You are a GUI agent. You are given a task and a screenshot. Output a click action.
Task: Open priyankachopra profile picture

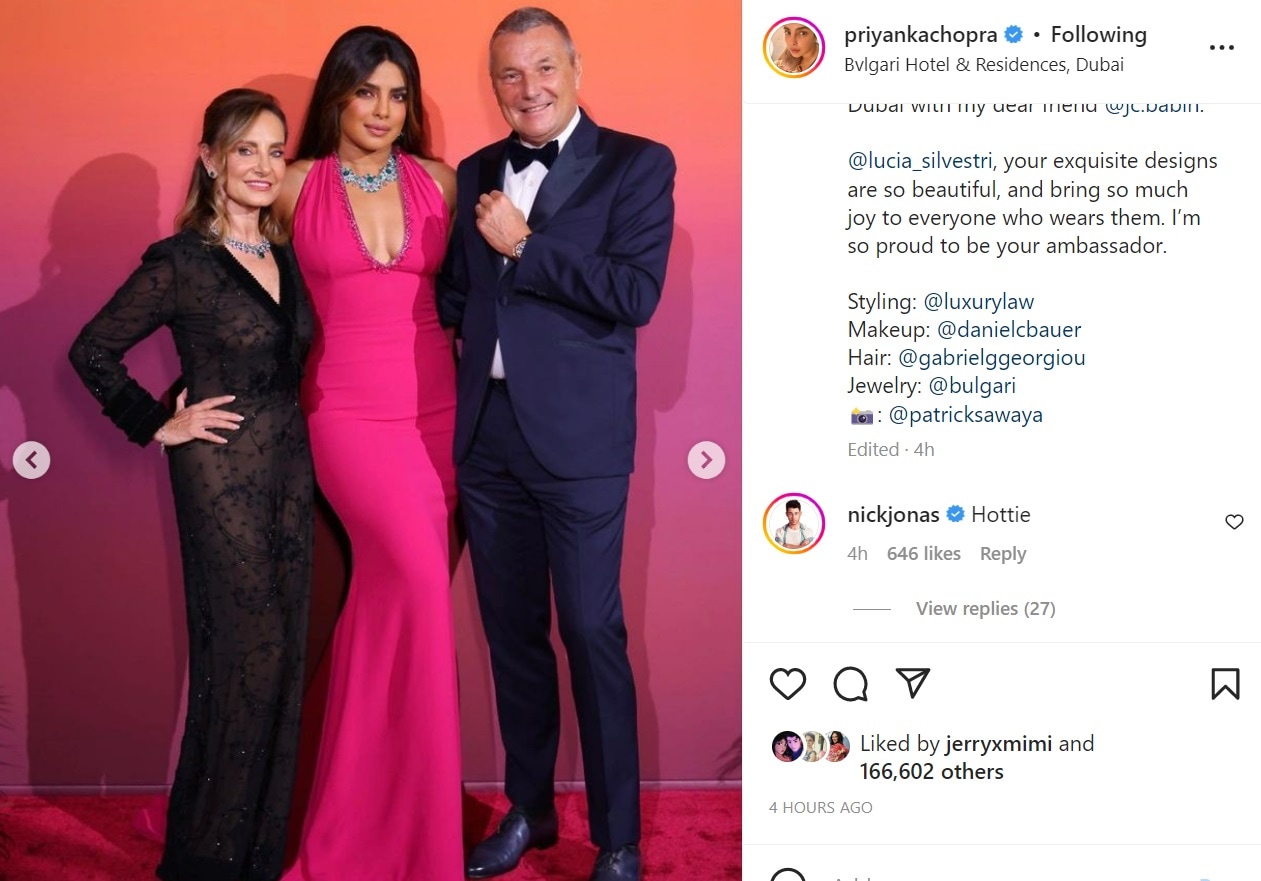pyautogui.click(x=794, y=47)
